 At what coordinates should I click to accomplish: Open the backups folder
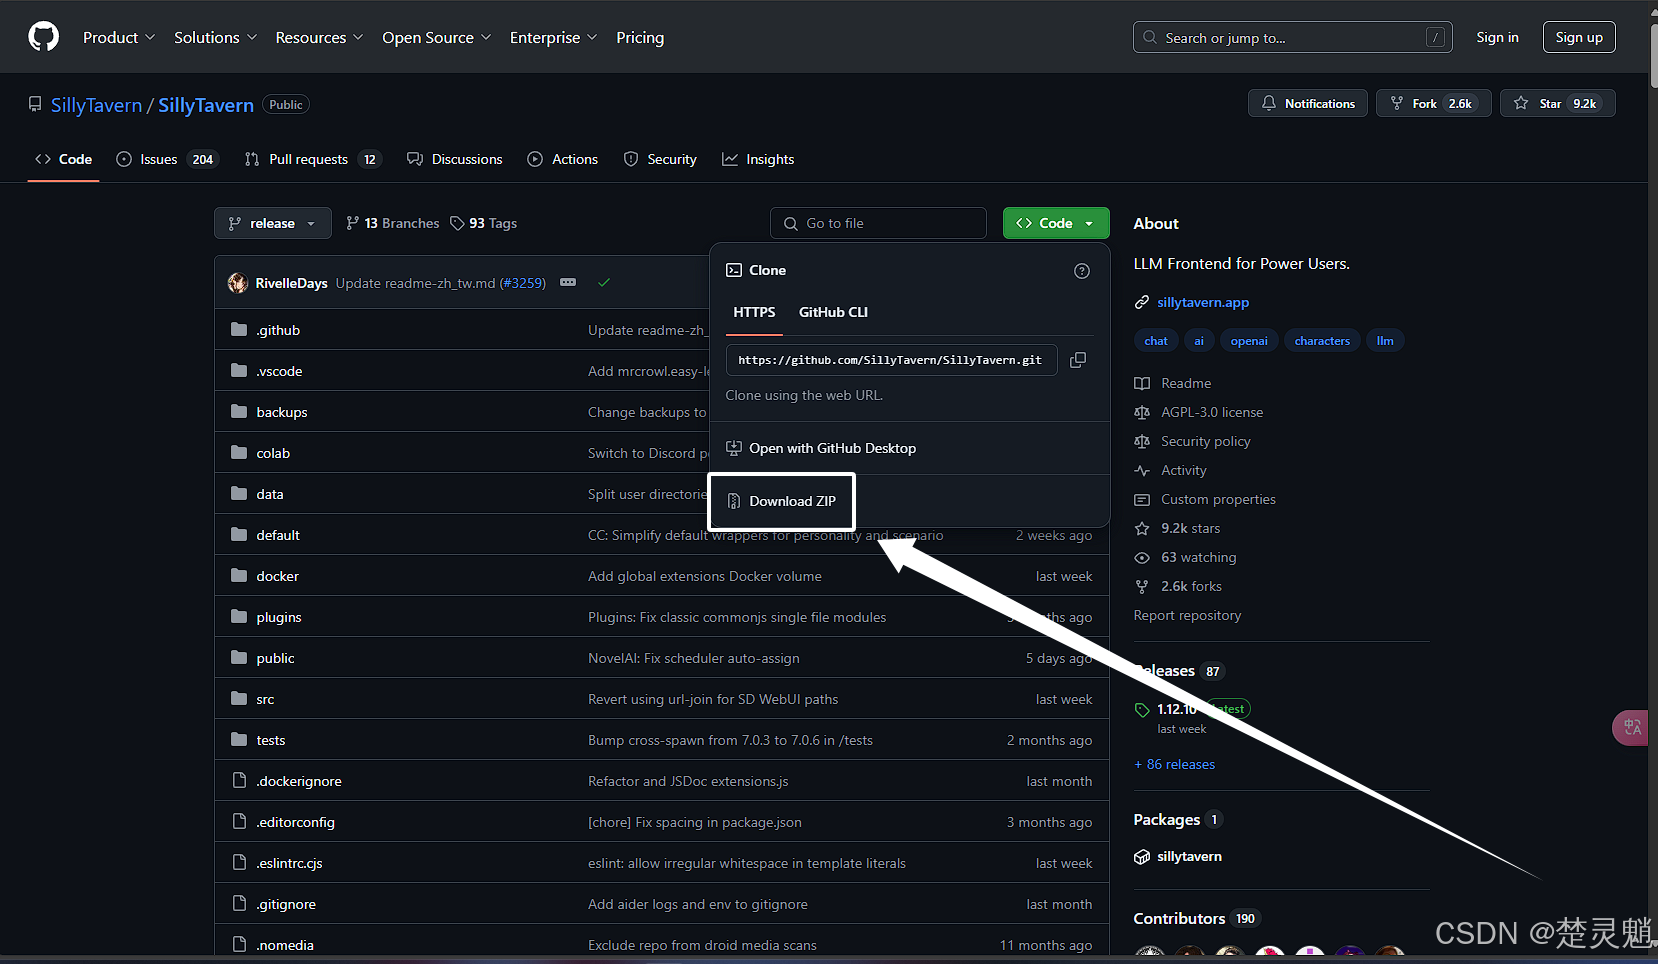click(282, 412)
